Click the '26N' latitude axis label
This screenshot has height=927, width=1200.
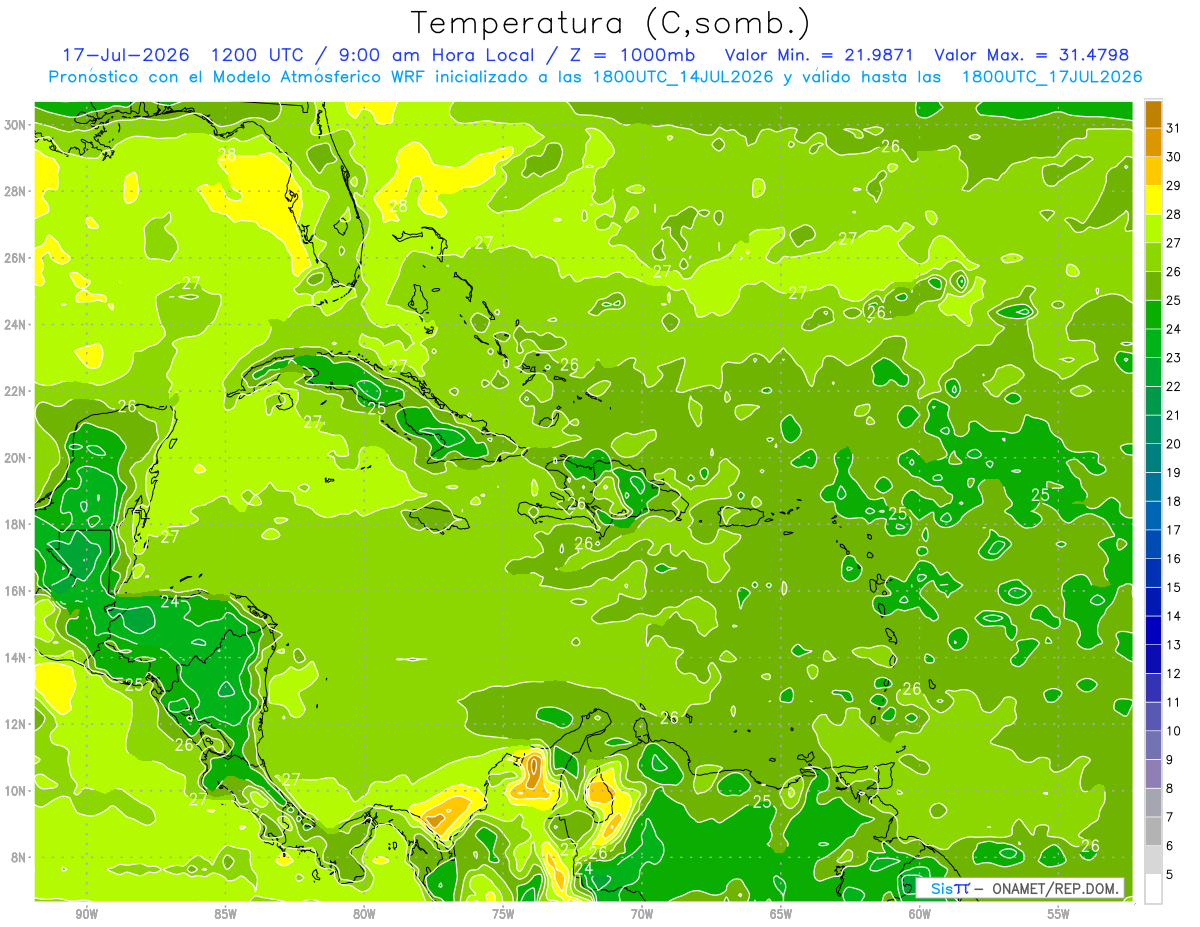tap(17, 258)
